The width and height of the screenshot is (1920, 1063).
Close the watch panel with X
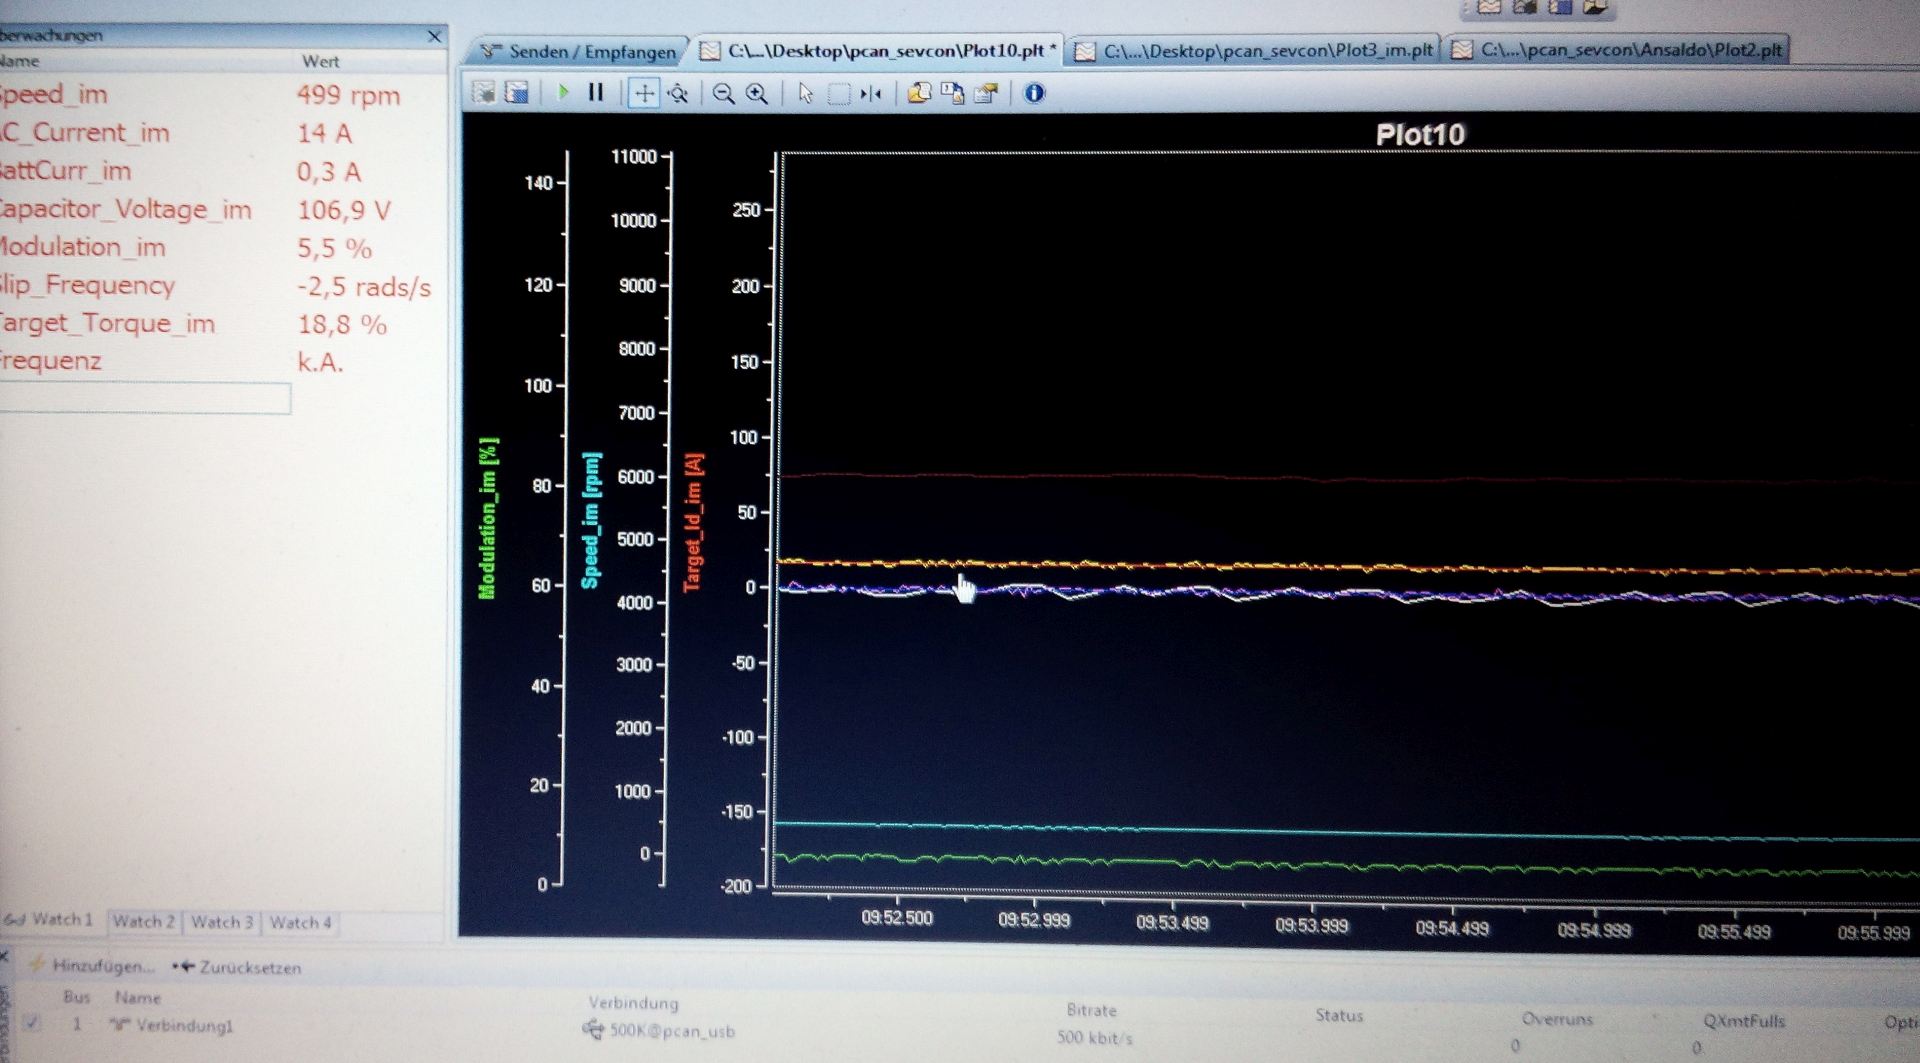tap(434, 36)
